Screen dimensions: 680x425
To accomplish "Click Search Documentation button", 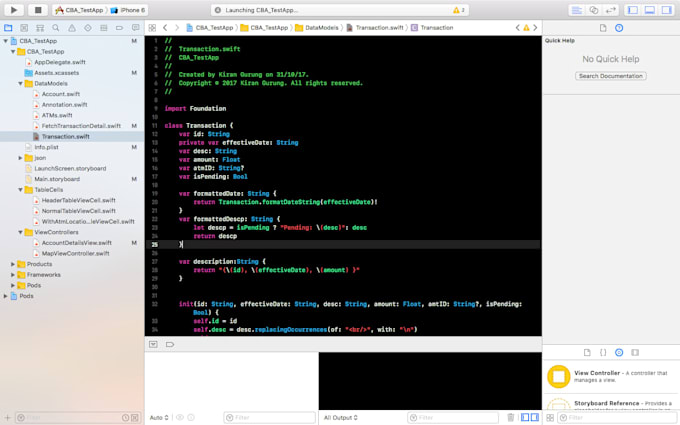I will pos(611,76).
